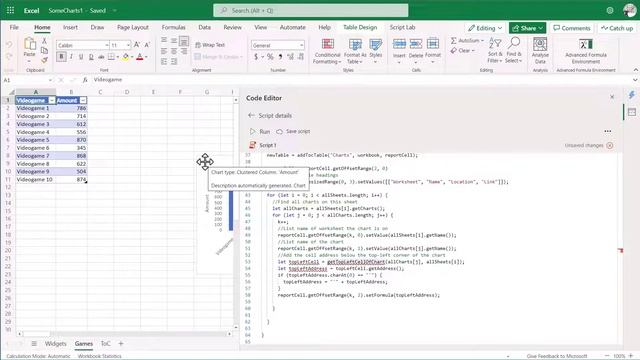Delete cells using Delete icon
This screenshot has height=360, width=640.
416,43
